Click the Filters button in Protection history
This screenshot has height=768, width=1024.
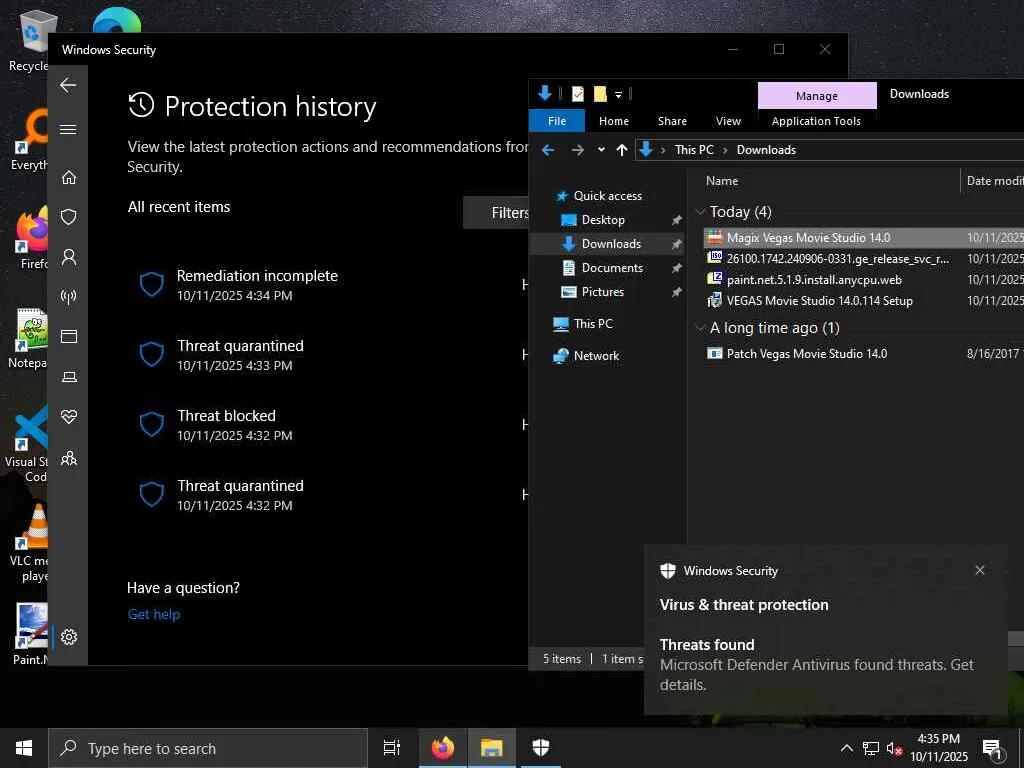pos(496,213)
